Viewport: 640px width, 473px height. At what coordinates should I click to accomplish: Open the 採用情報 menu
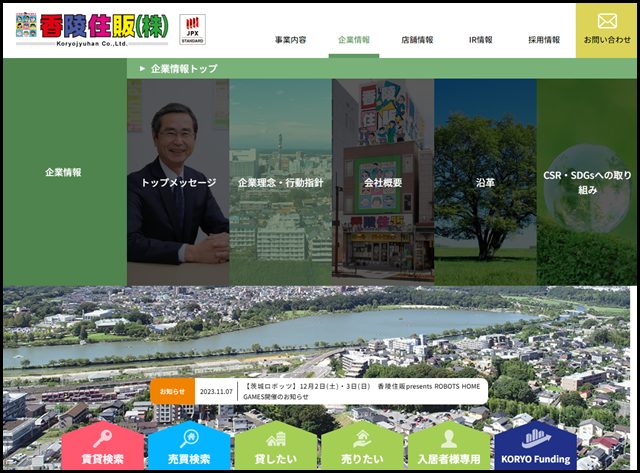(x=544, y=40)
